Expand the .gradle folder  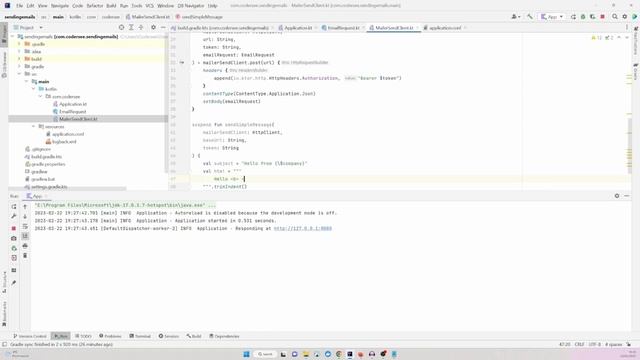(19, 44)
